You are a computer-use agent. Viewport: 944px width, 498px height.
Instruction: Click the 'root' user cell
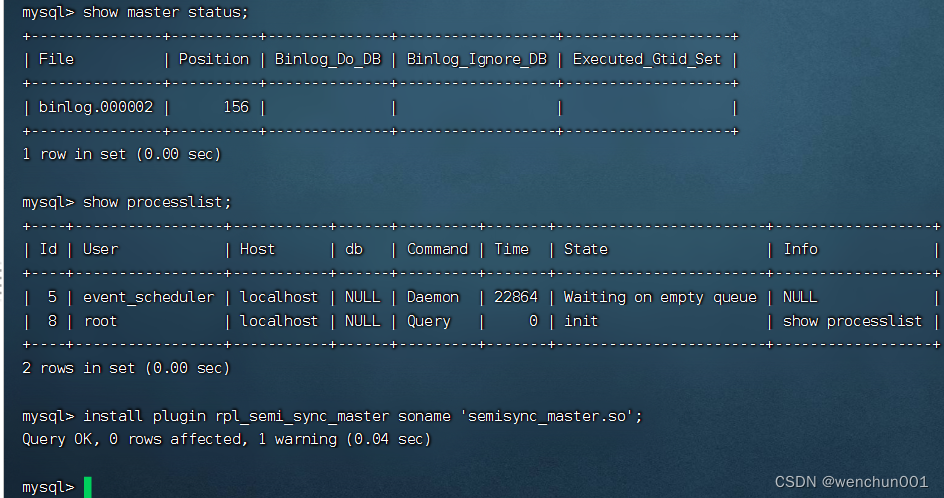pos(101,321)
